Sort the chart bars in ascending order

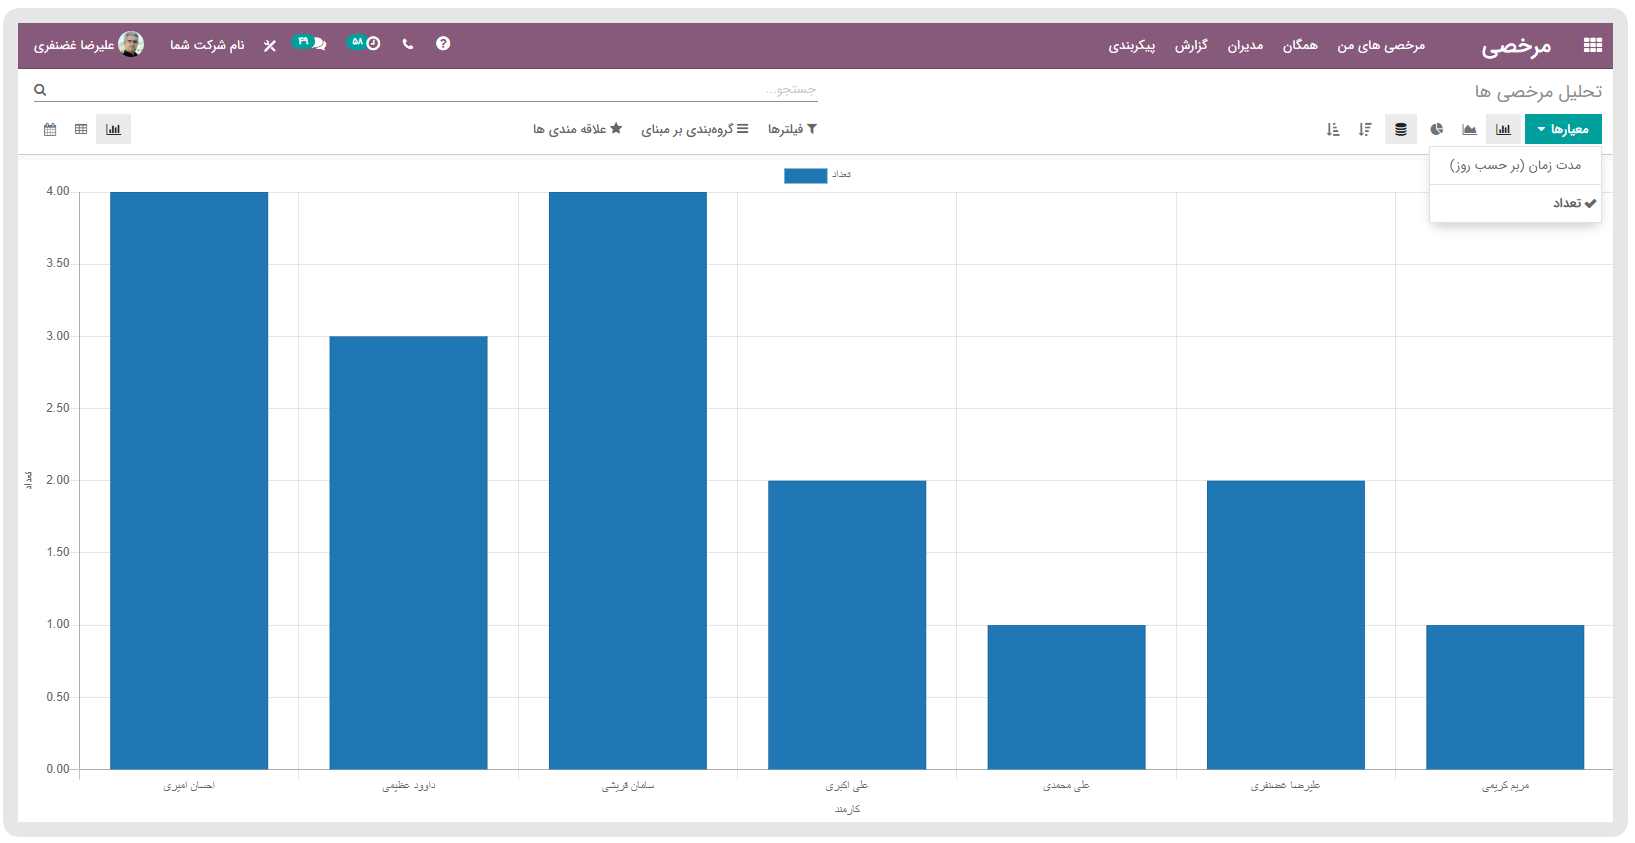pos(1333,129)
